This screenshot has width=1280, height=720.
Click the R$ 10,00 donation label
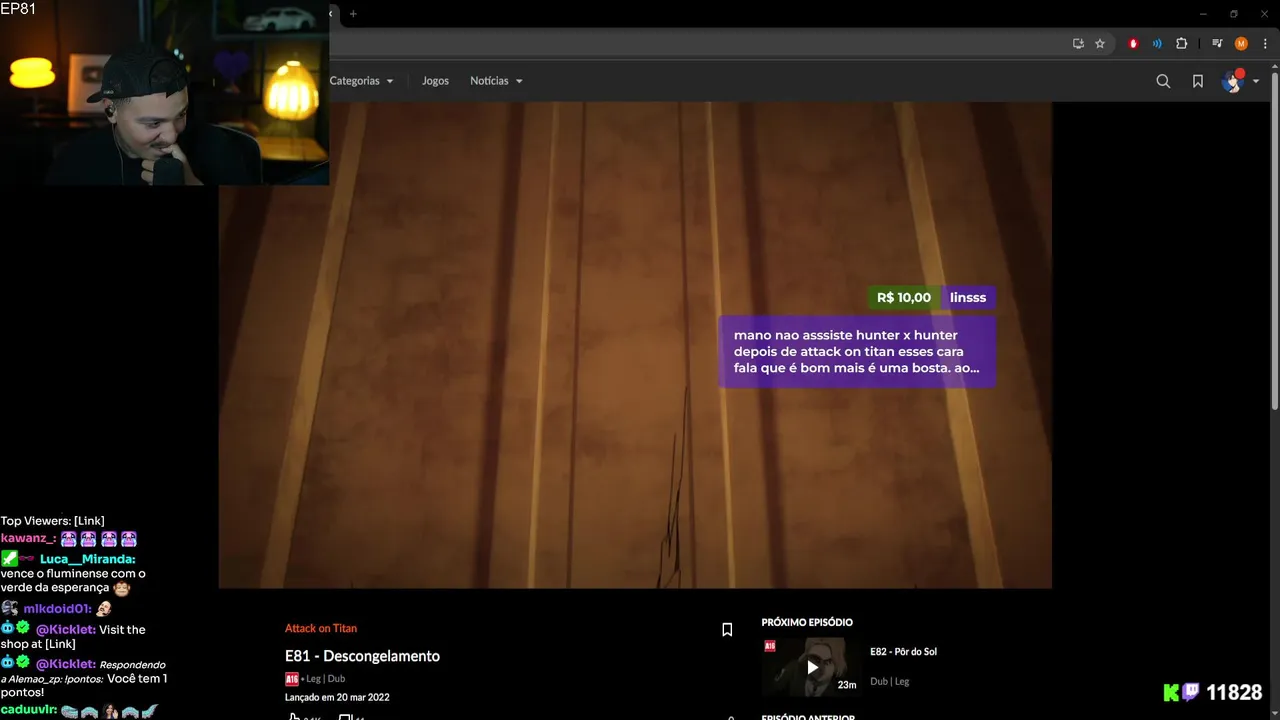(904, 298)
